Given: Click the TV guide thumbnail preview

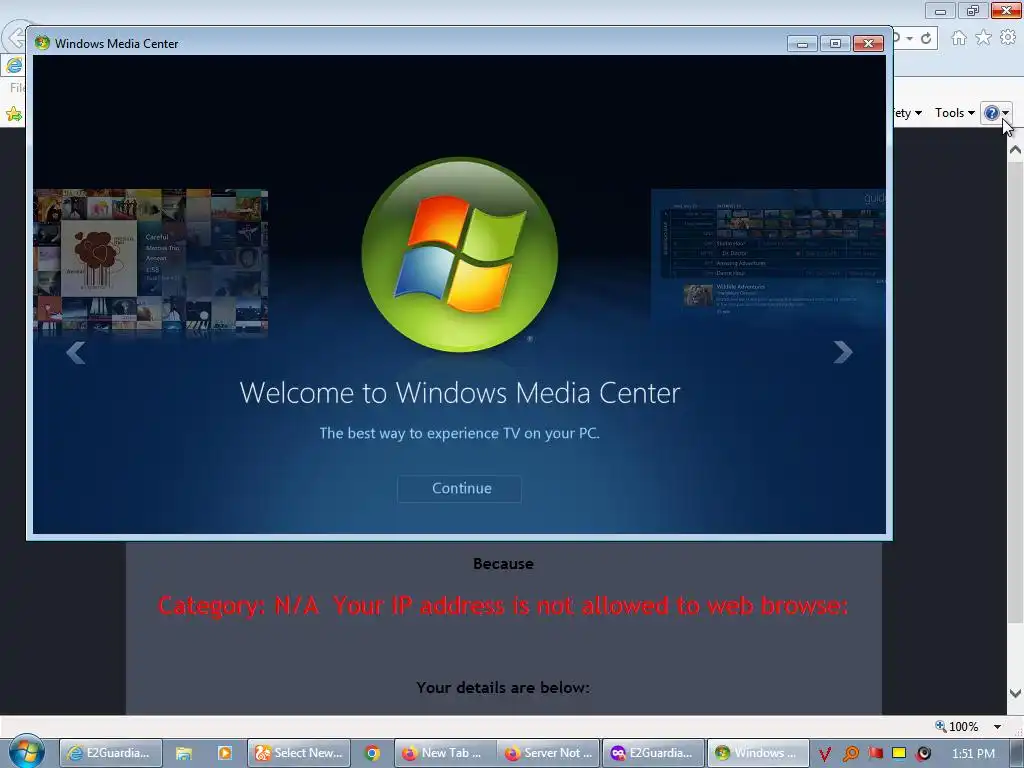Looking at the screenshot, I should tap(769, 253).
